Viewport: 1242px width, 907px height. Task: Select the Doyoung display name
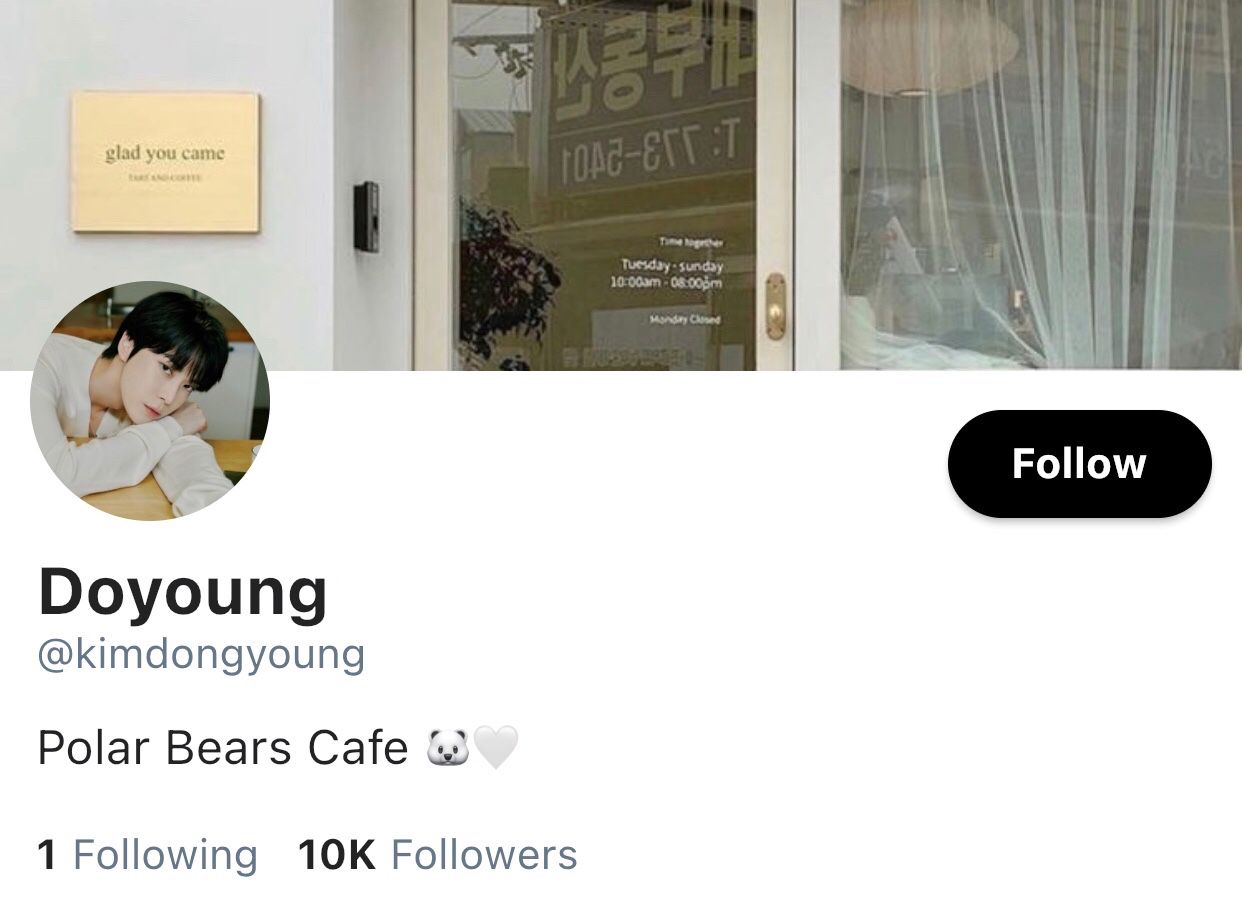[x=183, y=593]
